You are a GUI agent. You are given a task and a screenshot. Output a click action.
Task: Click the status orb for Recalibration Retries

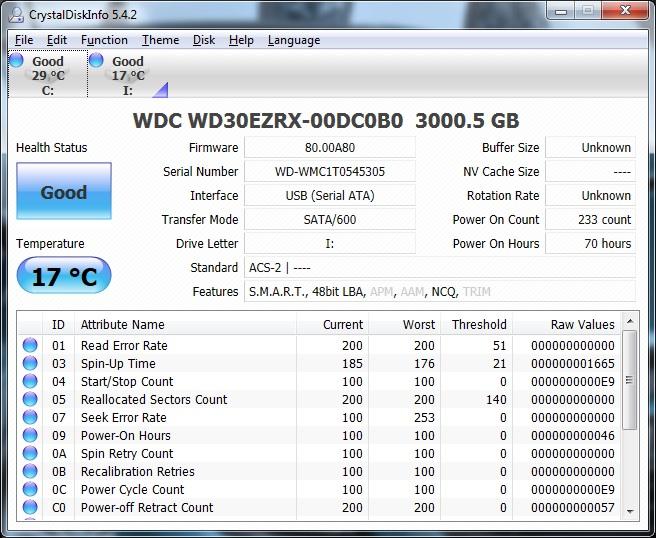click(30, 471)
